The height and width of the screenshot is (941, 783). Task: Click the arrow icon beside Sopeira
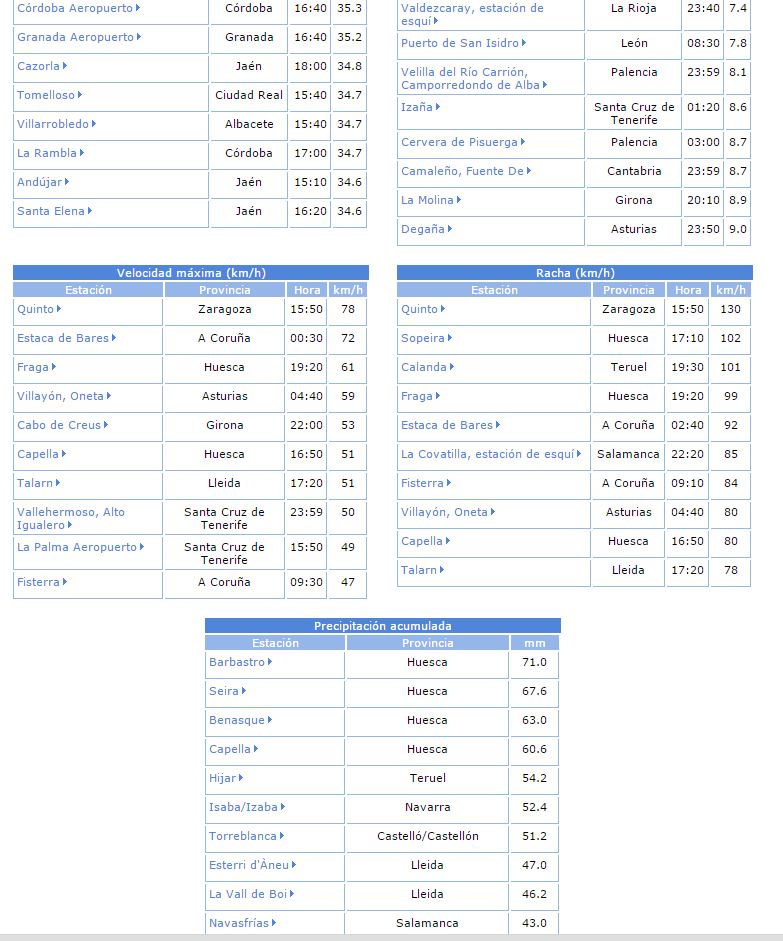451,338
